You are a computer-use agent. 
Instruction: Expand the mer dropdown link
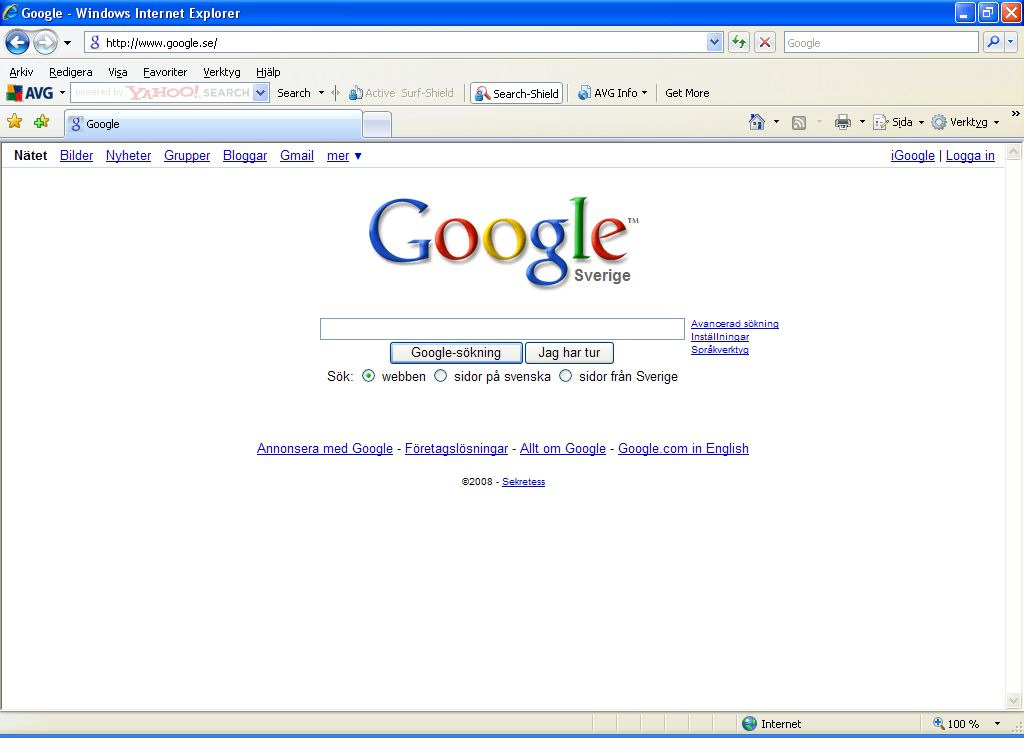(344, 155)
